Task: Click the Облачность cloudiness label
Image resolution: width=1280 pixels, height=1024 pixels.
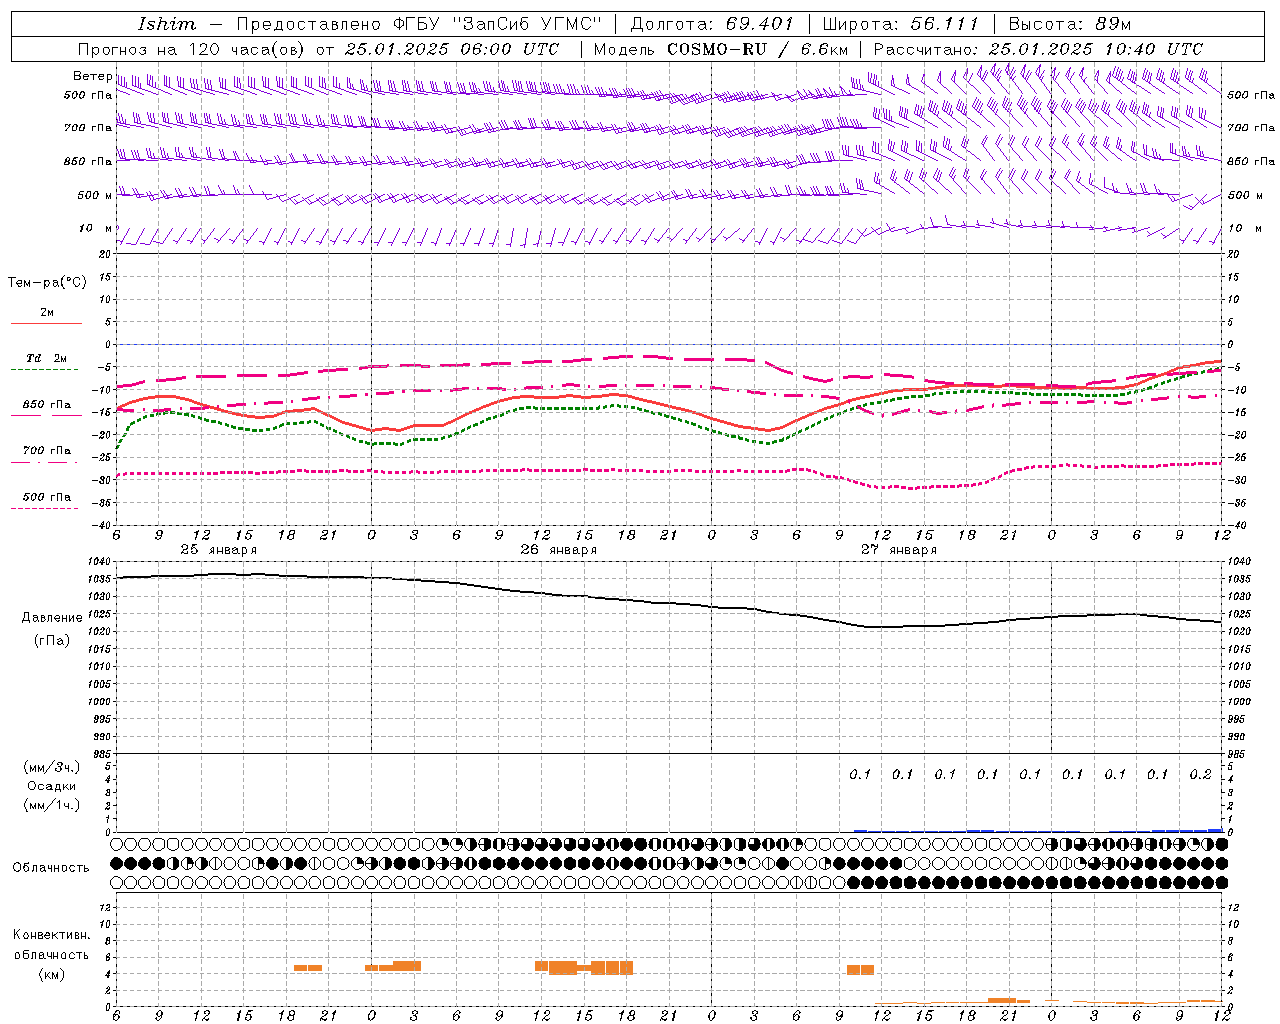Action: 51,868
